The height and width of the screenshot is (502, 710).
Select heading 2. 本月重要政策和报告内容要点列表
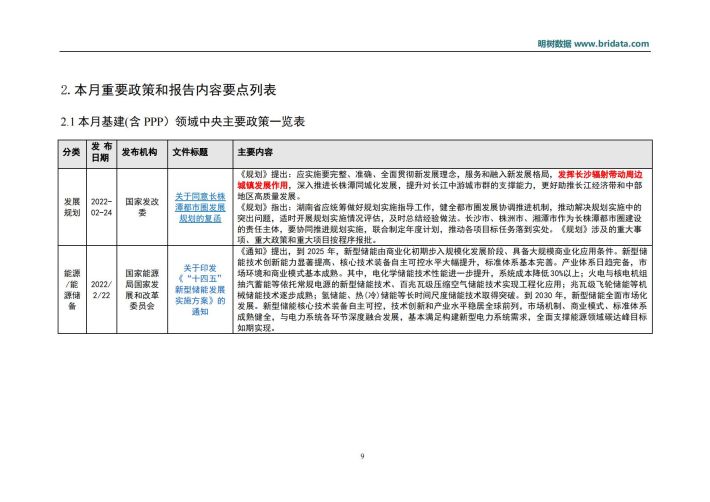click(x=168, y=90)
